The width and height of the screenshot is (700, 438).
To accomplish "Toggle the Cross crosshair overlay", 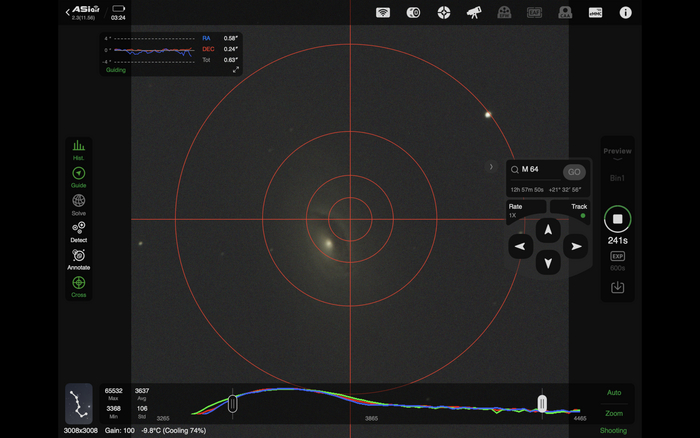I will pos(78,284).
